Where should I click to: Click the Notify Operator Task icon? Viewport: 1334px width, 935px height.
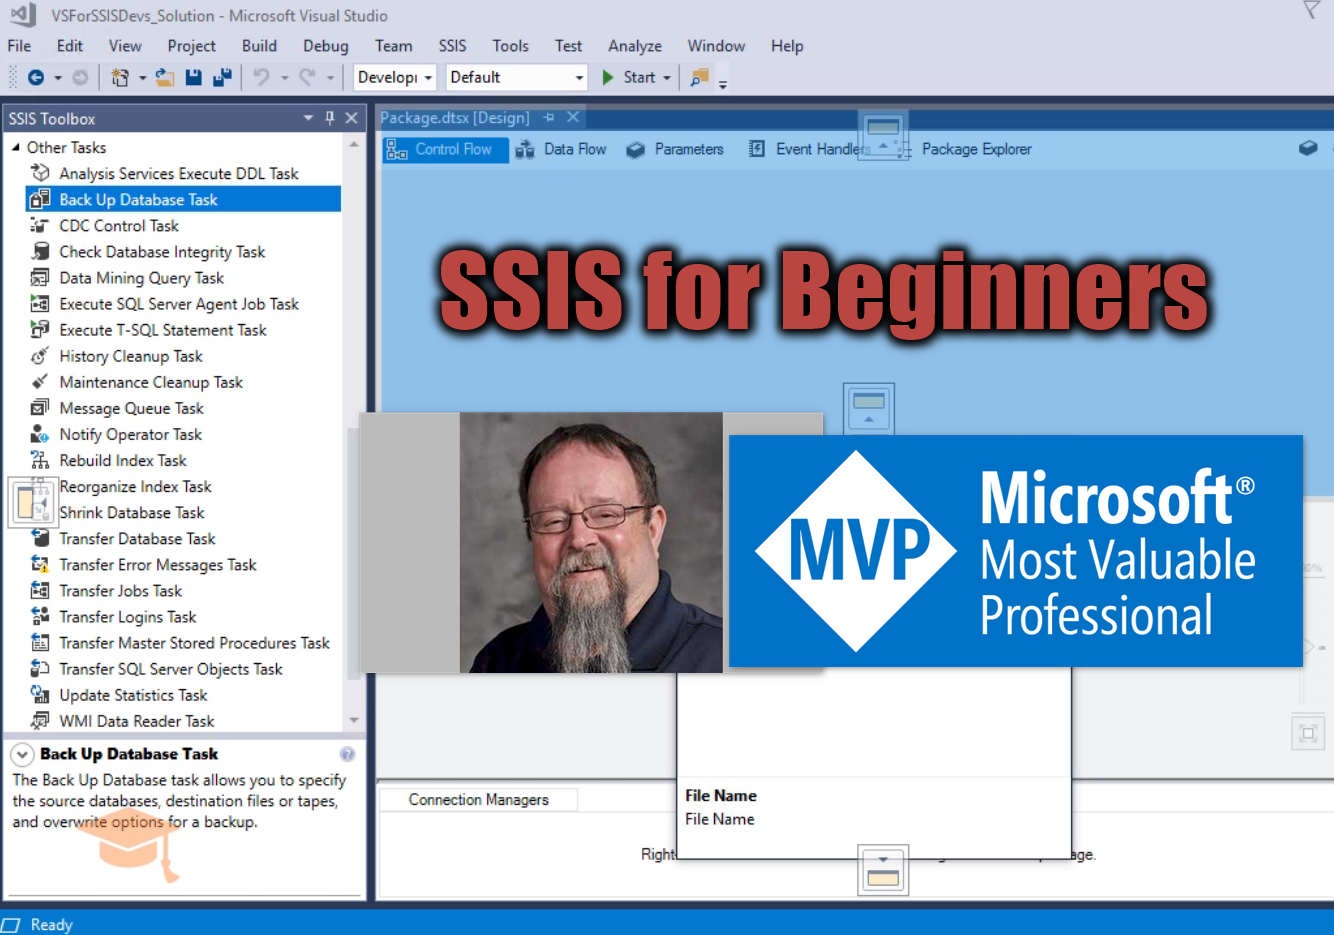point(40,434)
